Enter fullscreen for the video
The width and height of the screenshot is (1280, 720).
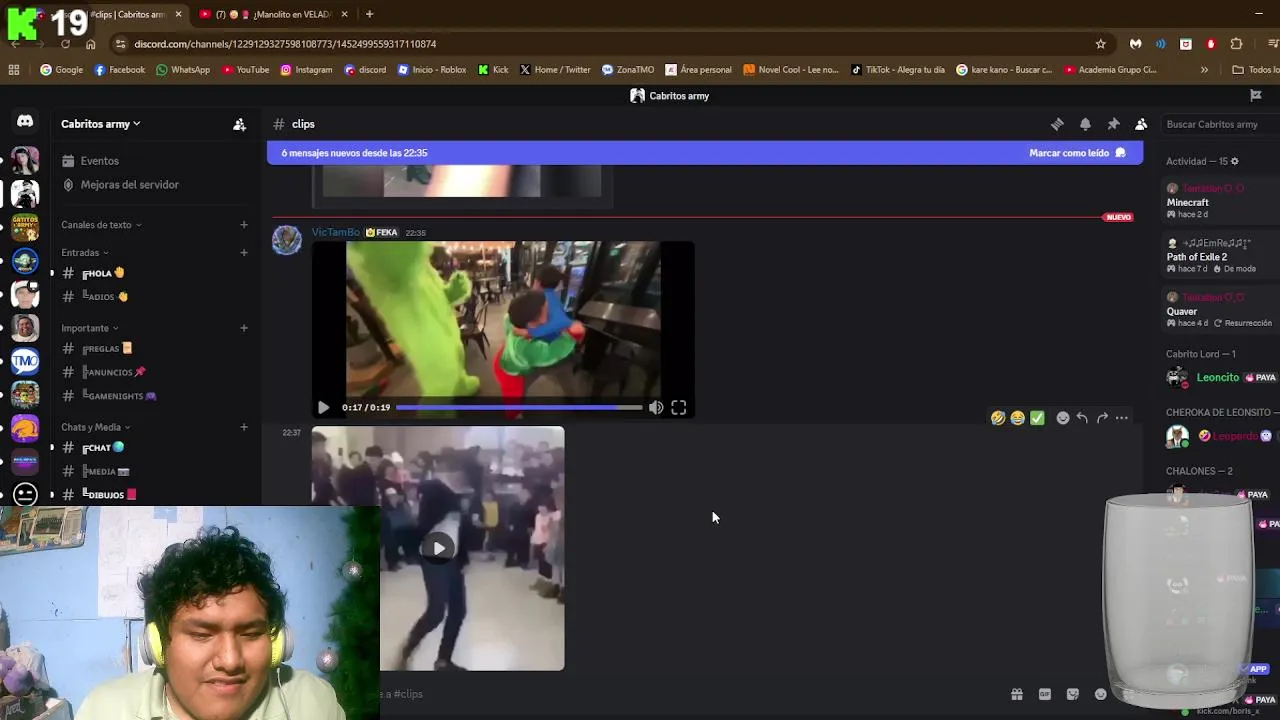(x=679, y=407)
